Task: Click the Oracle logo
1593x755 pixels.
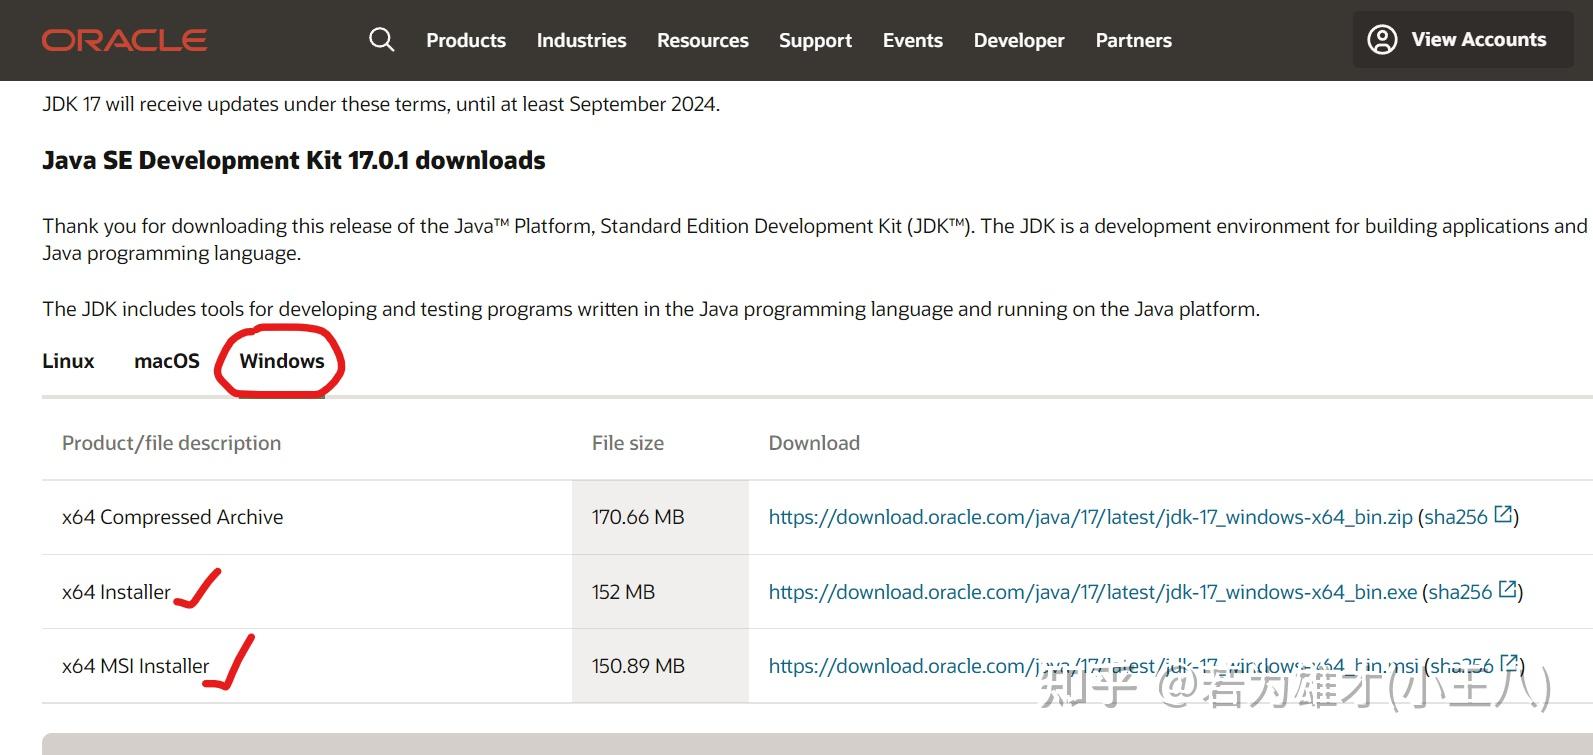Action: point(124,40)
